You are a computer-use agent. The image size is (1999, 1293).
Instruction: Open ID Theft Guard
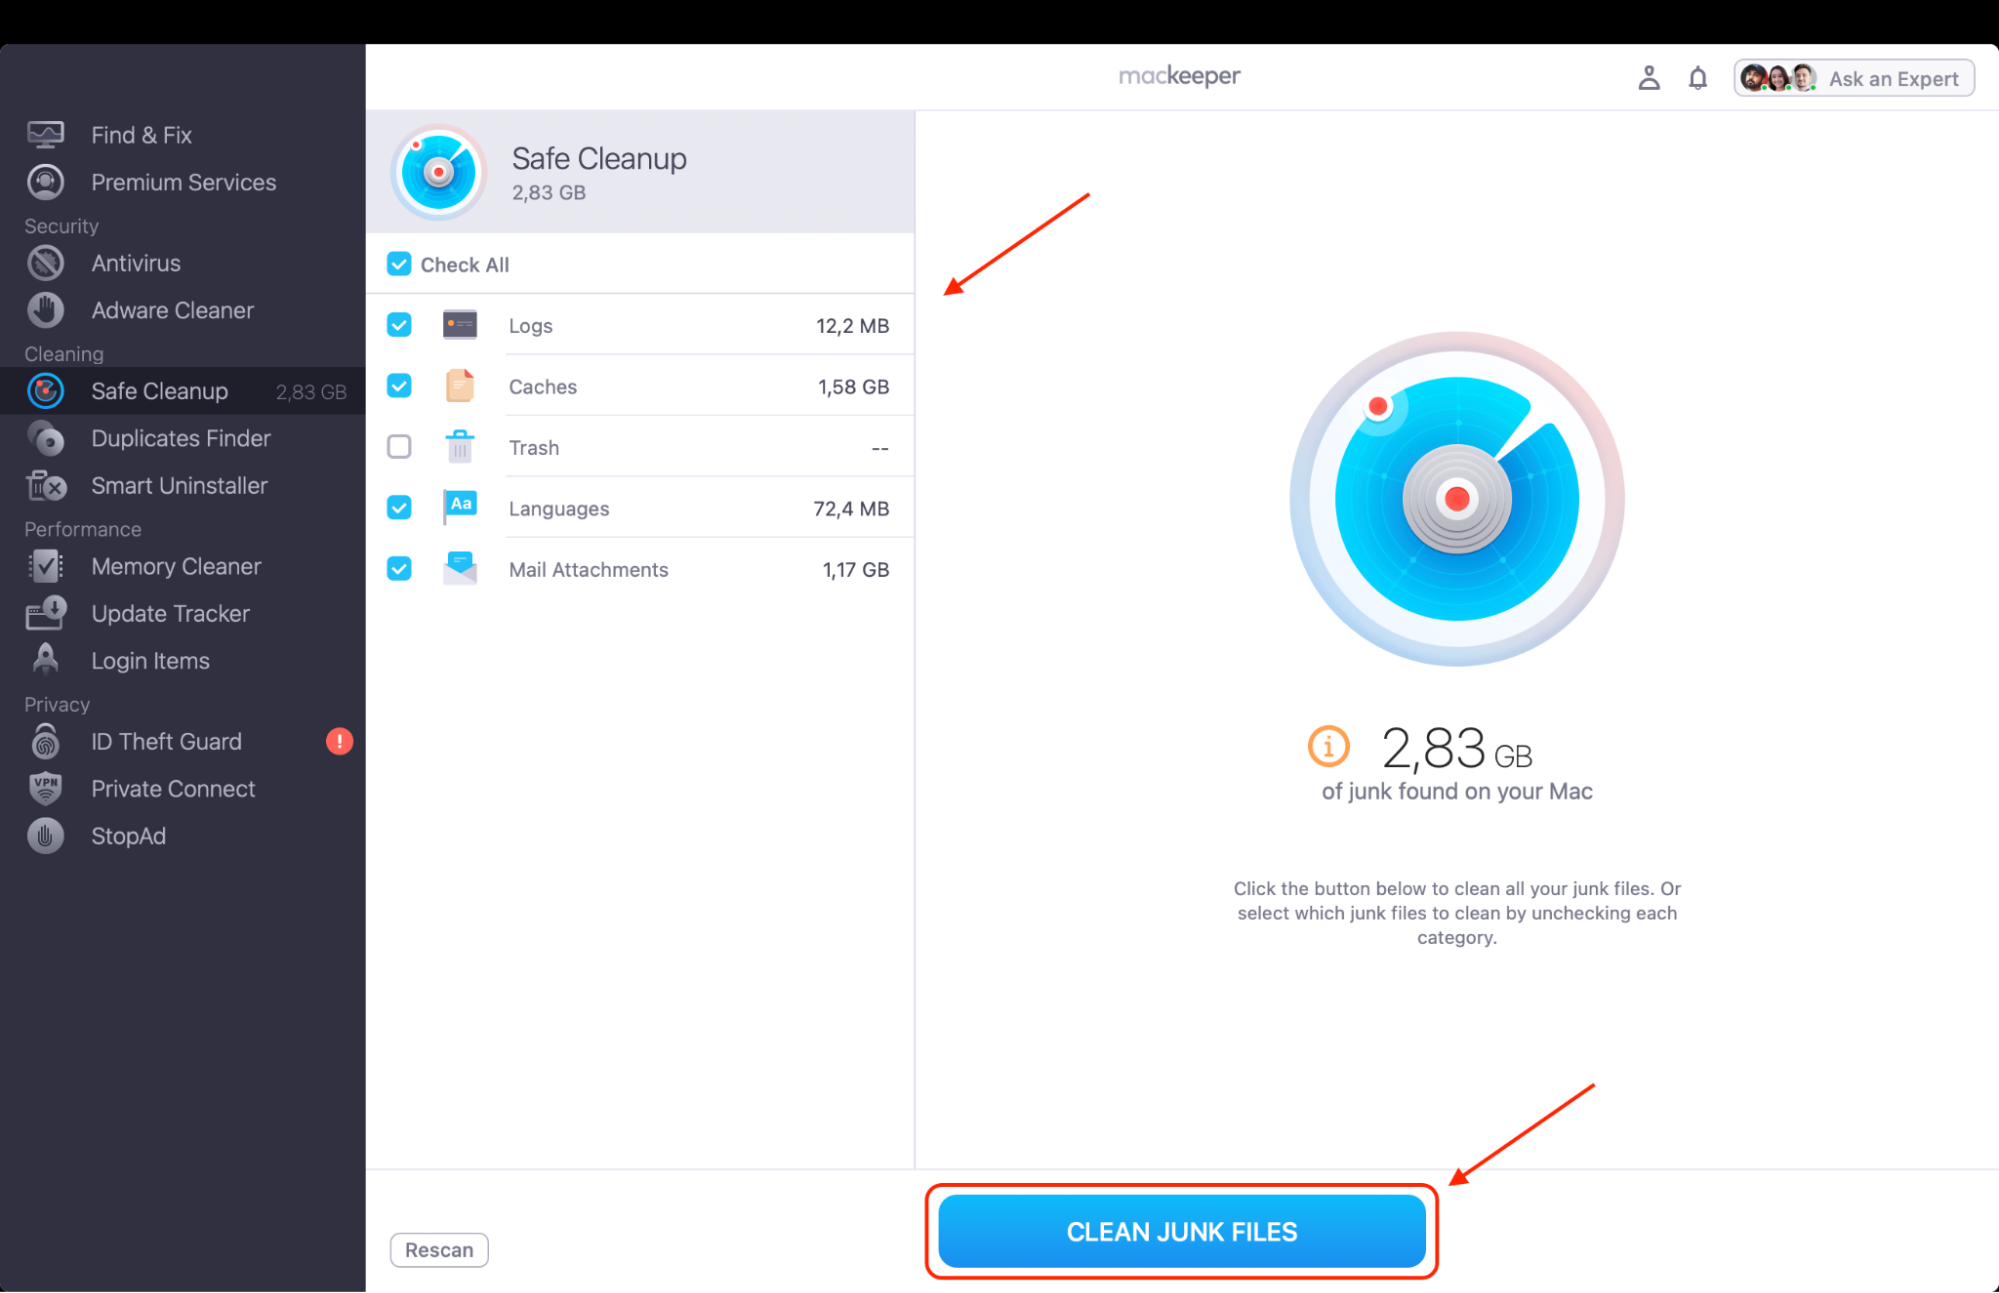point(166,741)
